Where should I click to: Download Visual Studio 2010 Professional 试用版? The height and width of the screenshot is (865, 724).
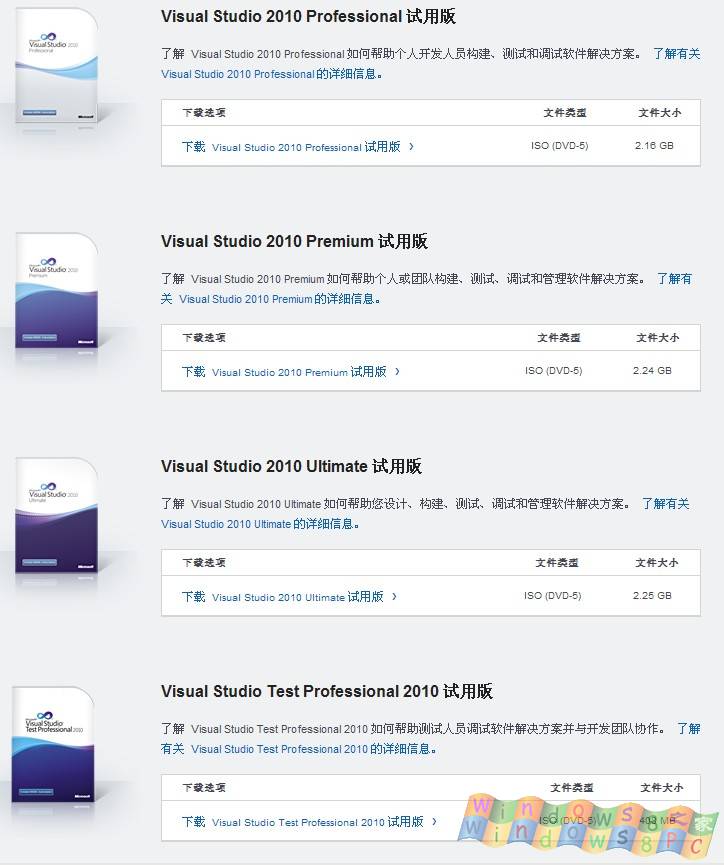point(291,147)
